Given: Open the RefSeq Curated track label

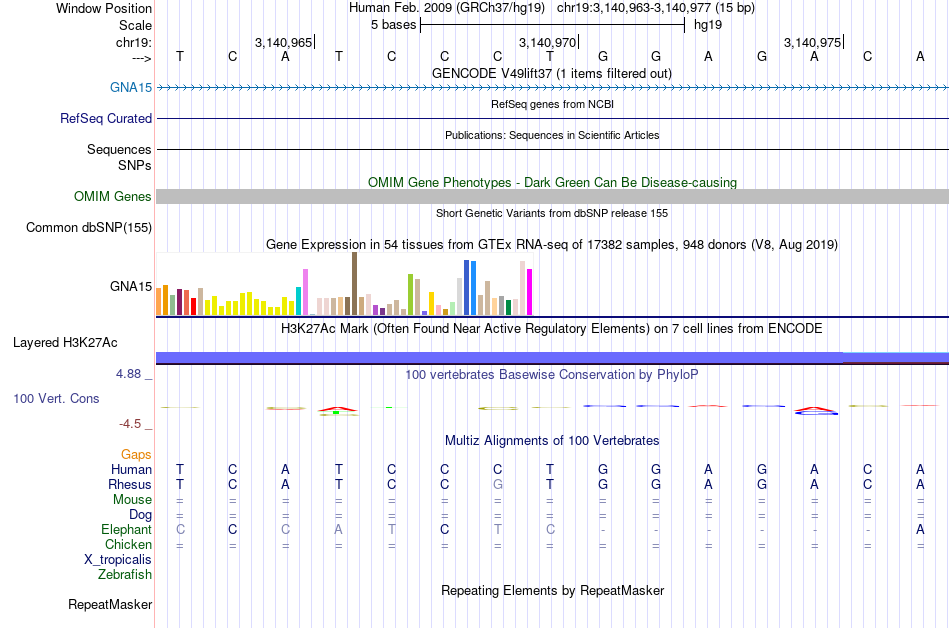Looking at the screenshot, I should click(x=105, y=118).
